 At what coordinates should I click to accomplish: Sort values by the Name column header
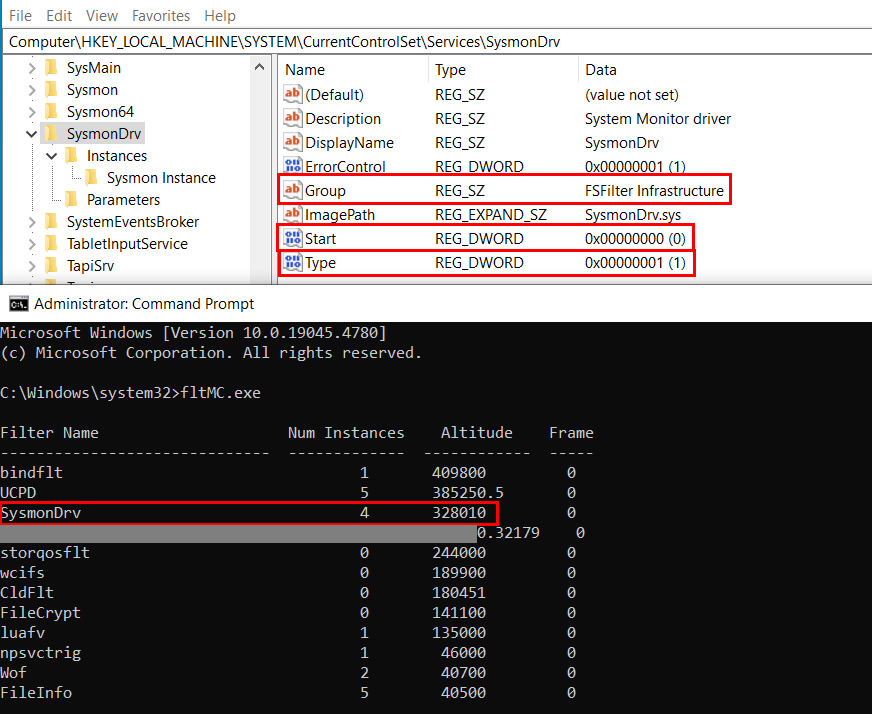click(x=305, y=70)
